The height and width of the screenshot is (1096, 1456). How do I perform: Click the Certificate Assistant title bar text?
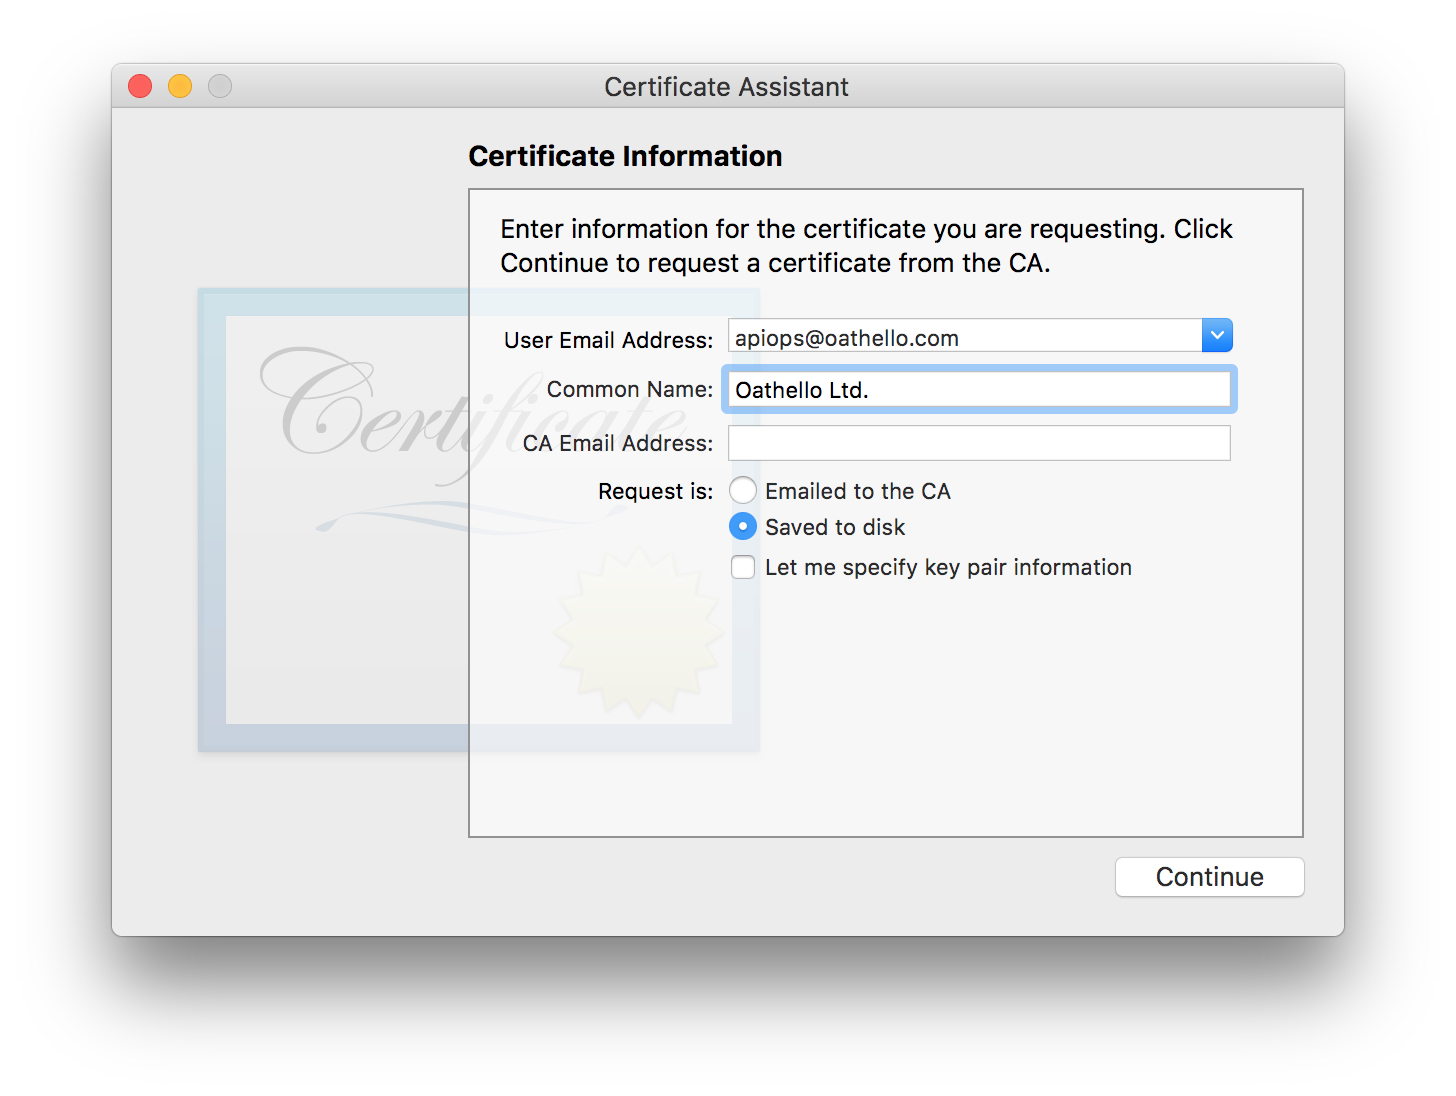(x=726, y=87)
